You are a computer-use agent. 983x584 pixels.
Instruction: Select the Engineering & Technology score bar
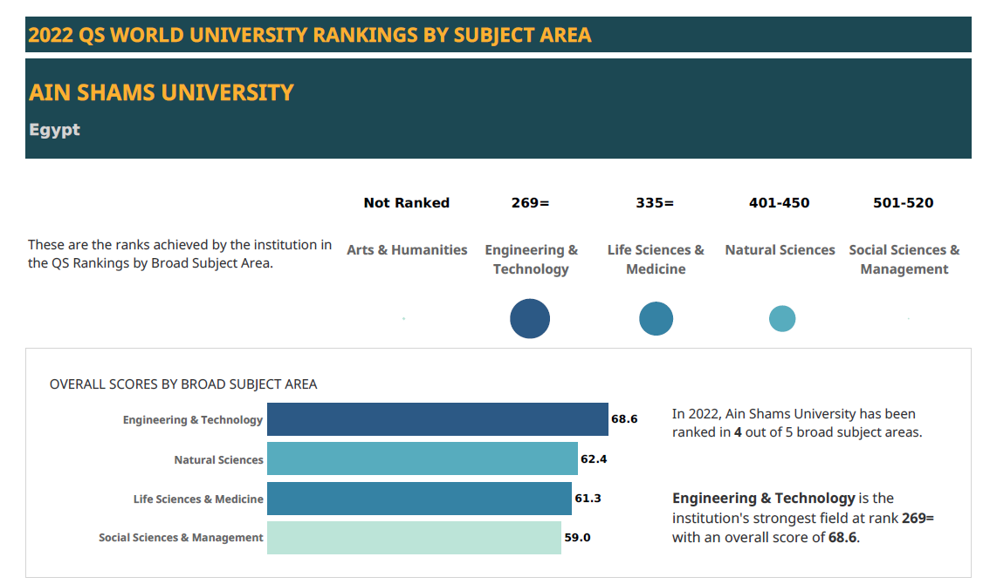click(x=437, y=419)
